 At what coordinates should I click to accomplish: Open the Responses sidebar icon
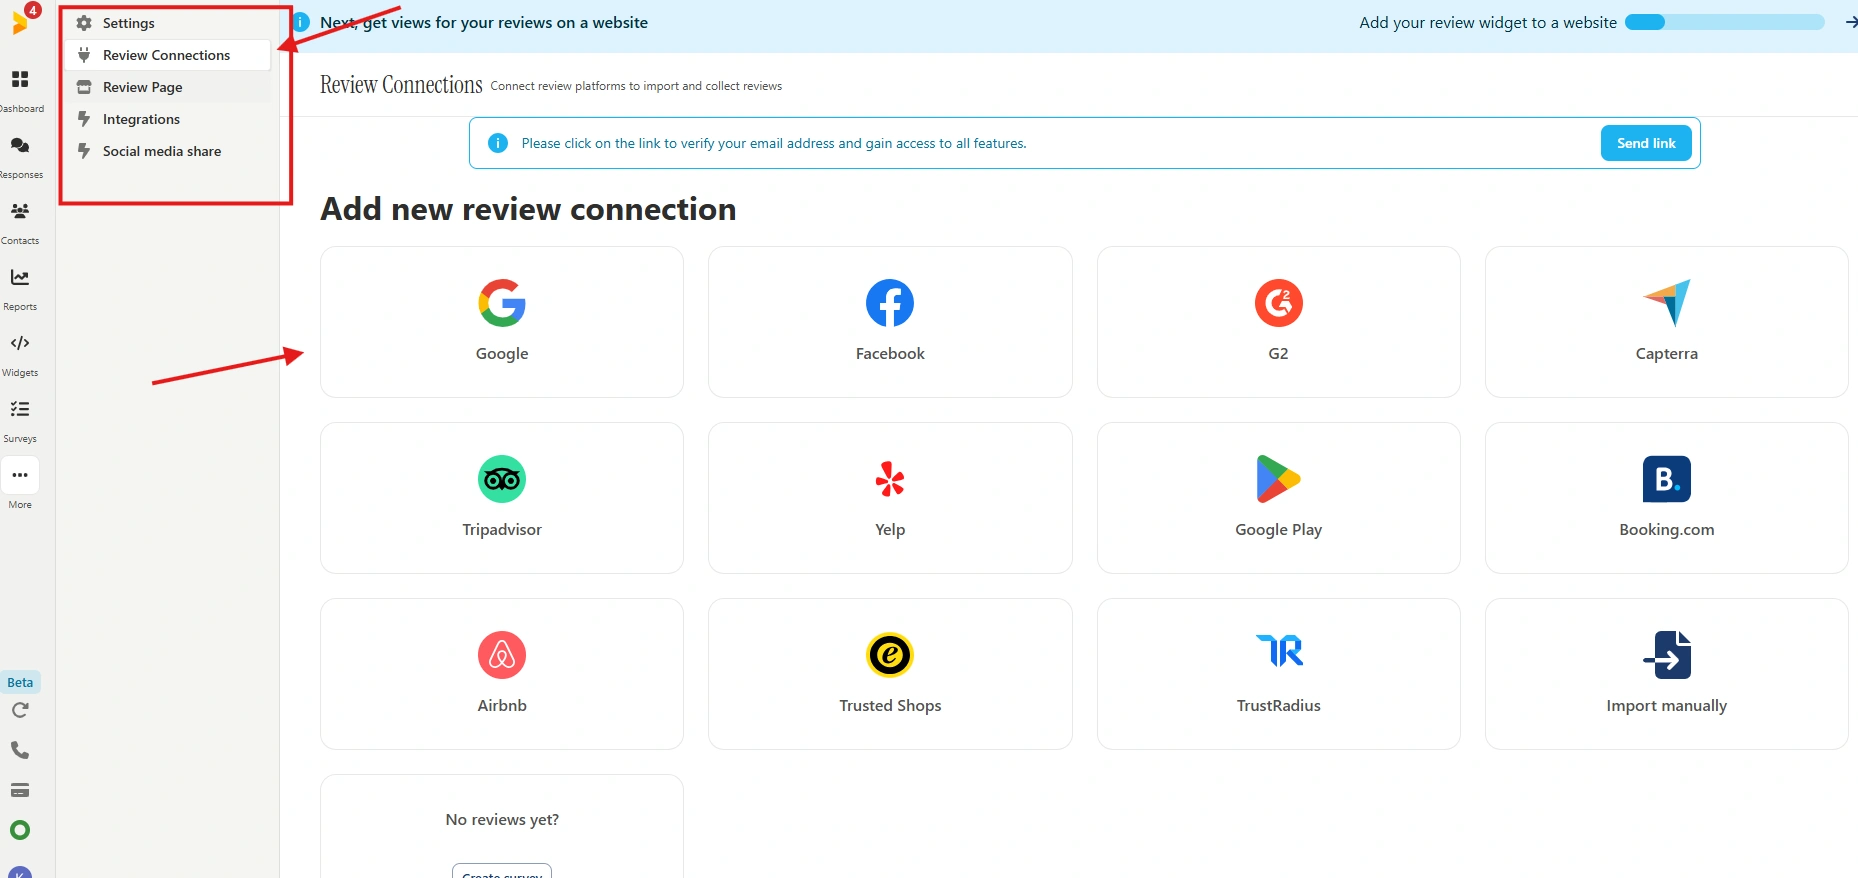20,146
